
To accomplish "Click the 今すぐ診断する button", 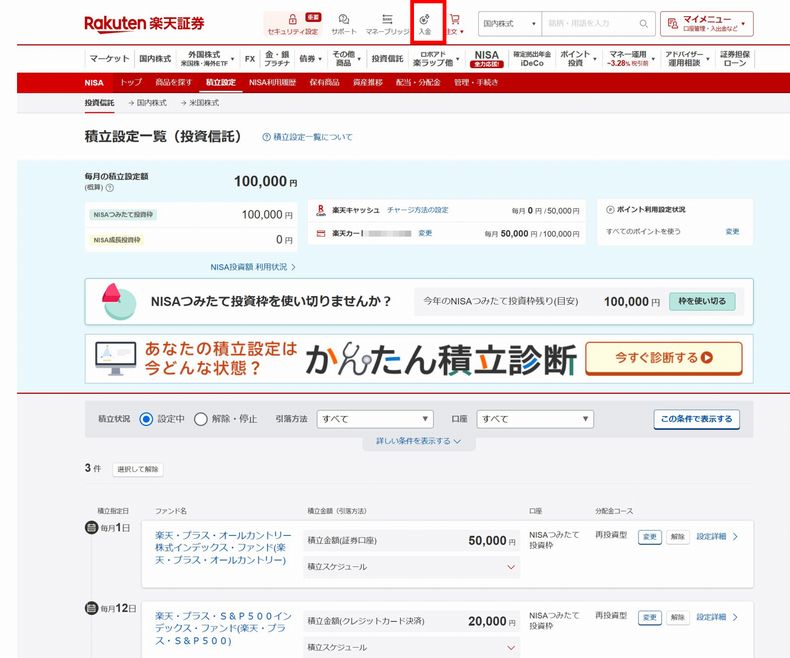I will click(x=664, y=358).
